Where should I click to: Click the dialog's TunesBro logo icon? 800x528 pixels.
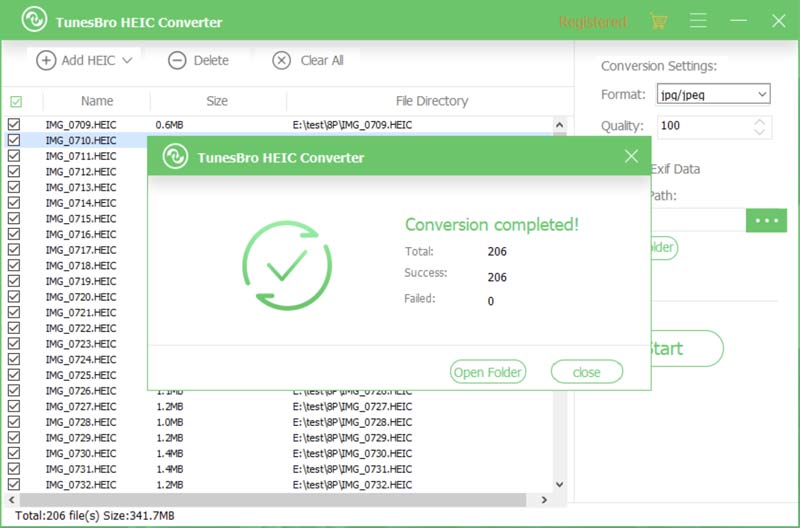tap(175, 157)
